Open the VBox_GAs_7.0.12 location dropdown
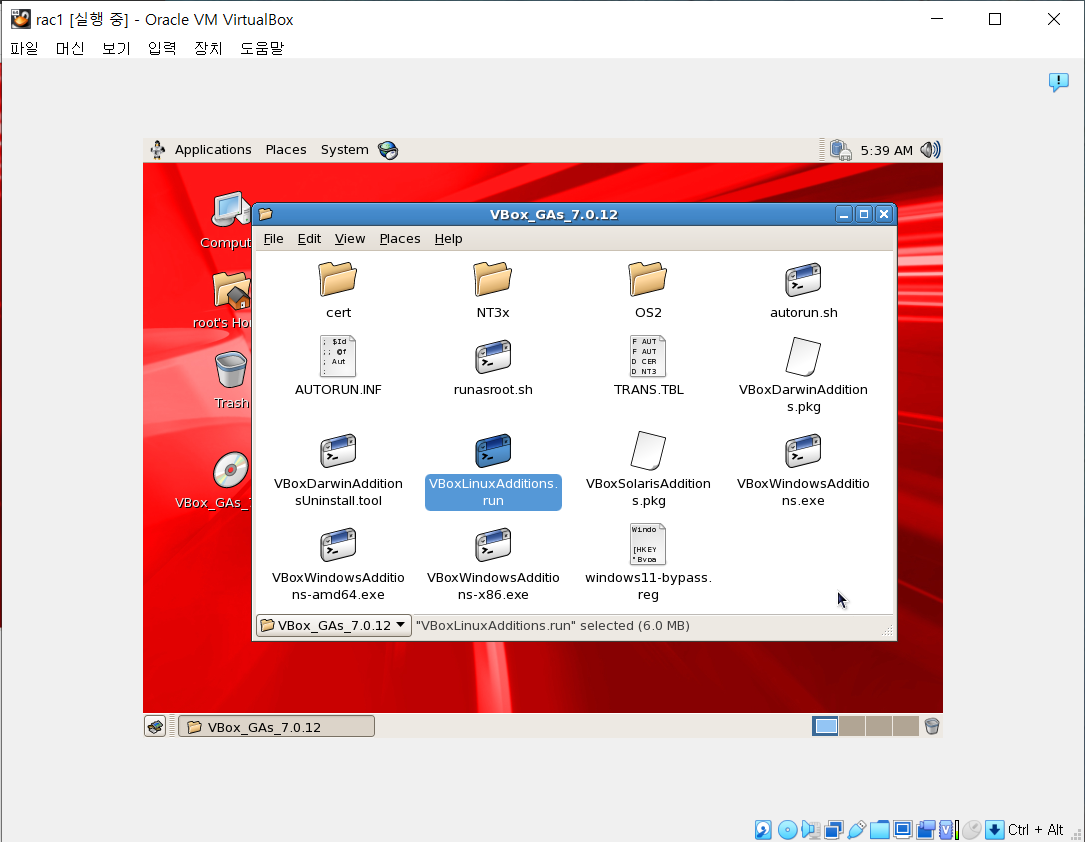The width and height of the screenshot is (1085, 842). [334, 625]
